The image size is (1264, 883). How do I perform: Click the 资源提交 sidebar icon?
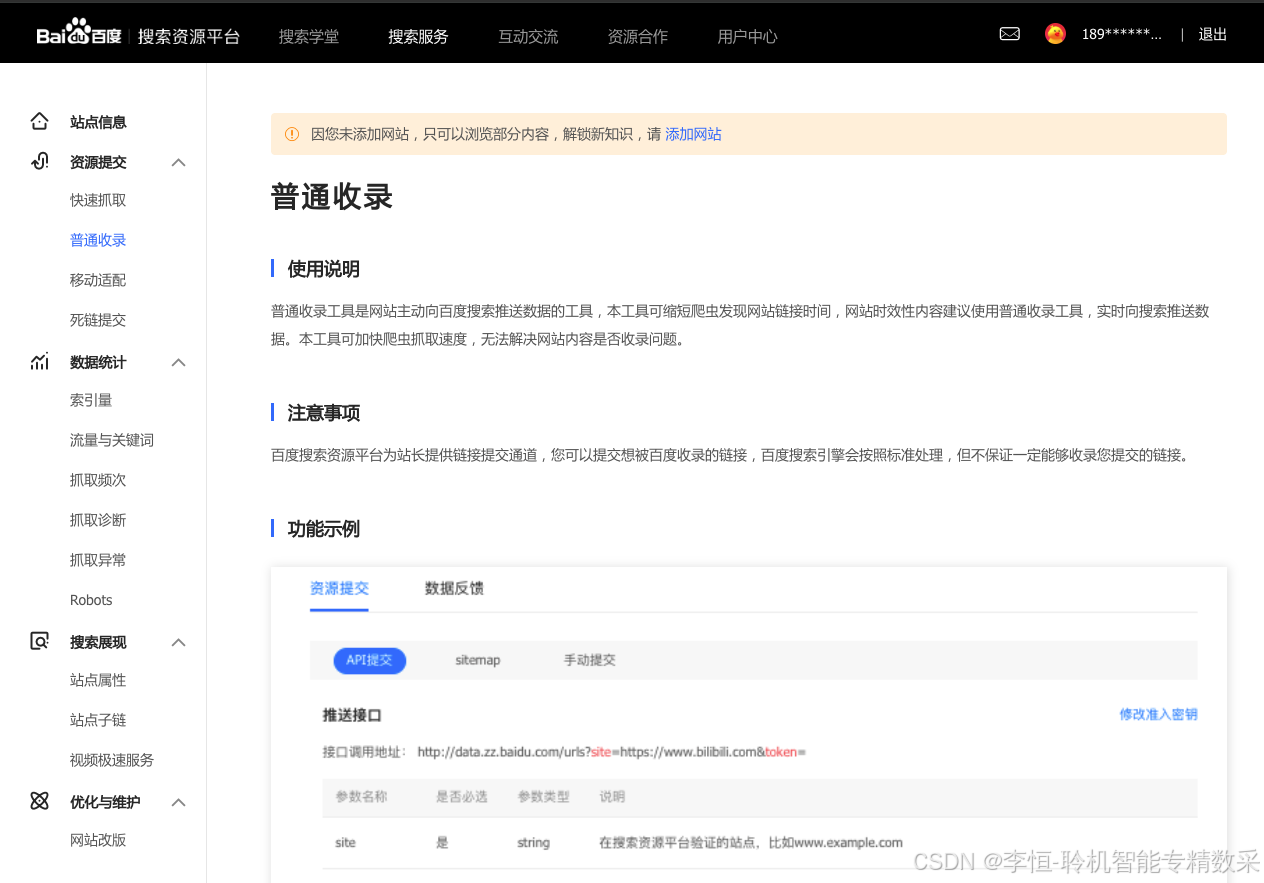click(x=39, y=162)
